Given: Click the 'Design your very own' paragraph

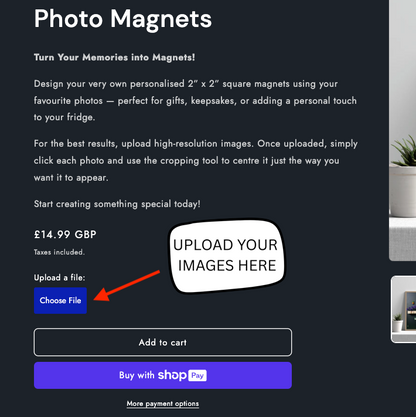Looking at the screenshot, I should [195, 100].
